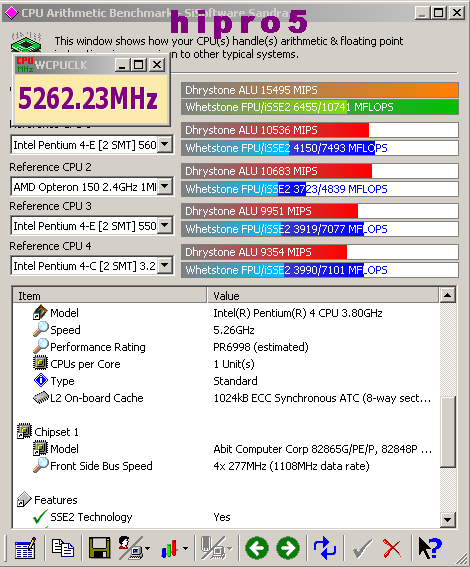This screenshot has height=567, width=470.
Task: Click the greyed device/computer icon
Action: 214,548
